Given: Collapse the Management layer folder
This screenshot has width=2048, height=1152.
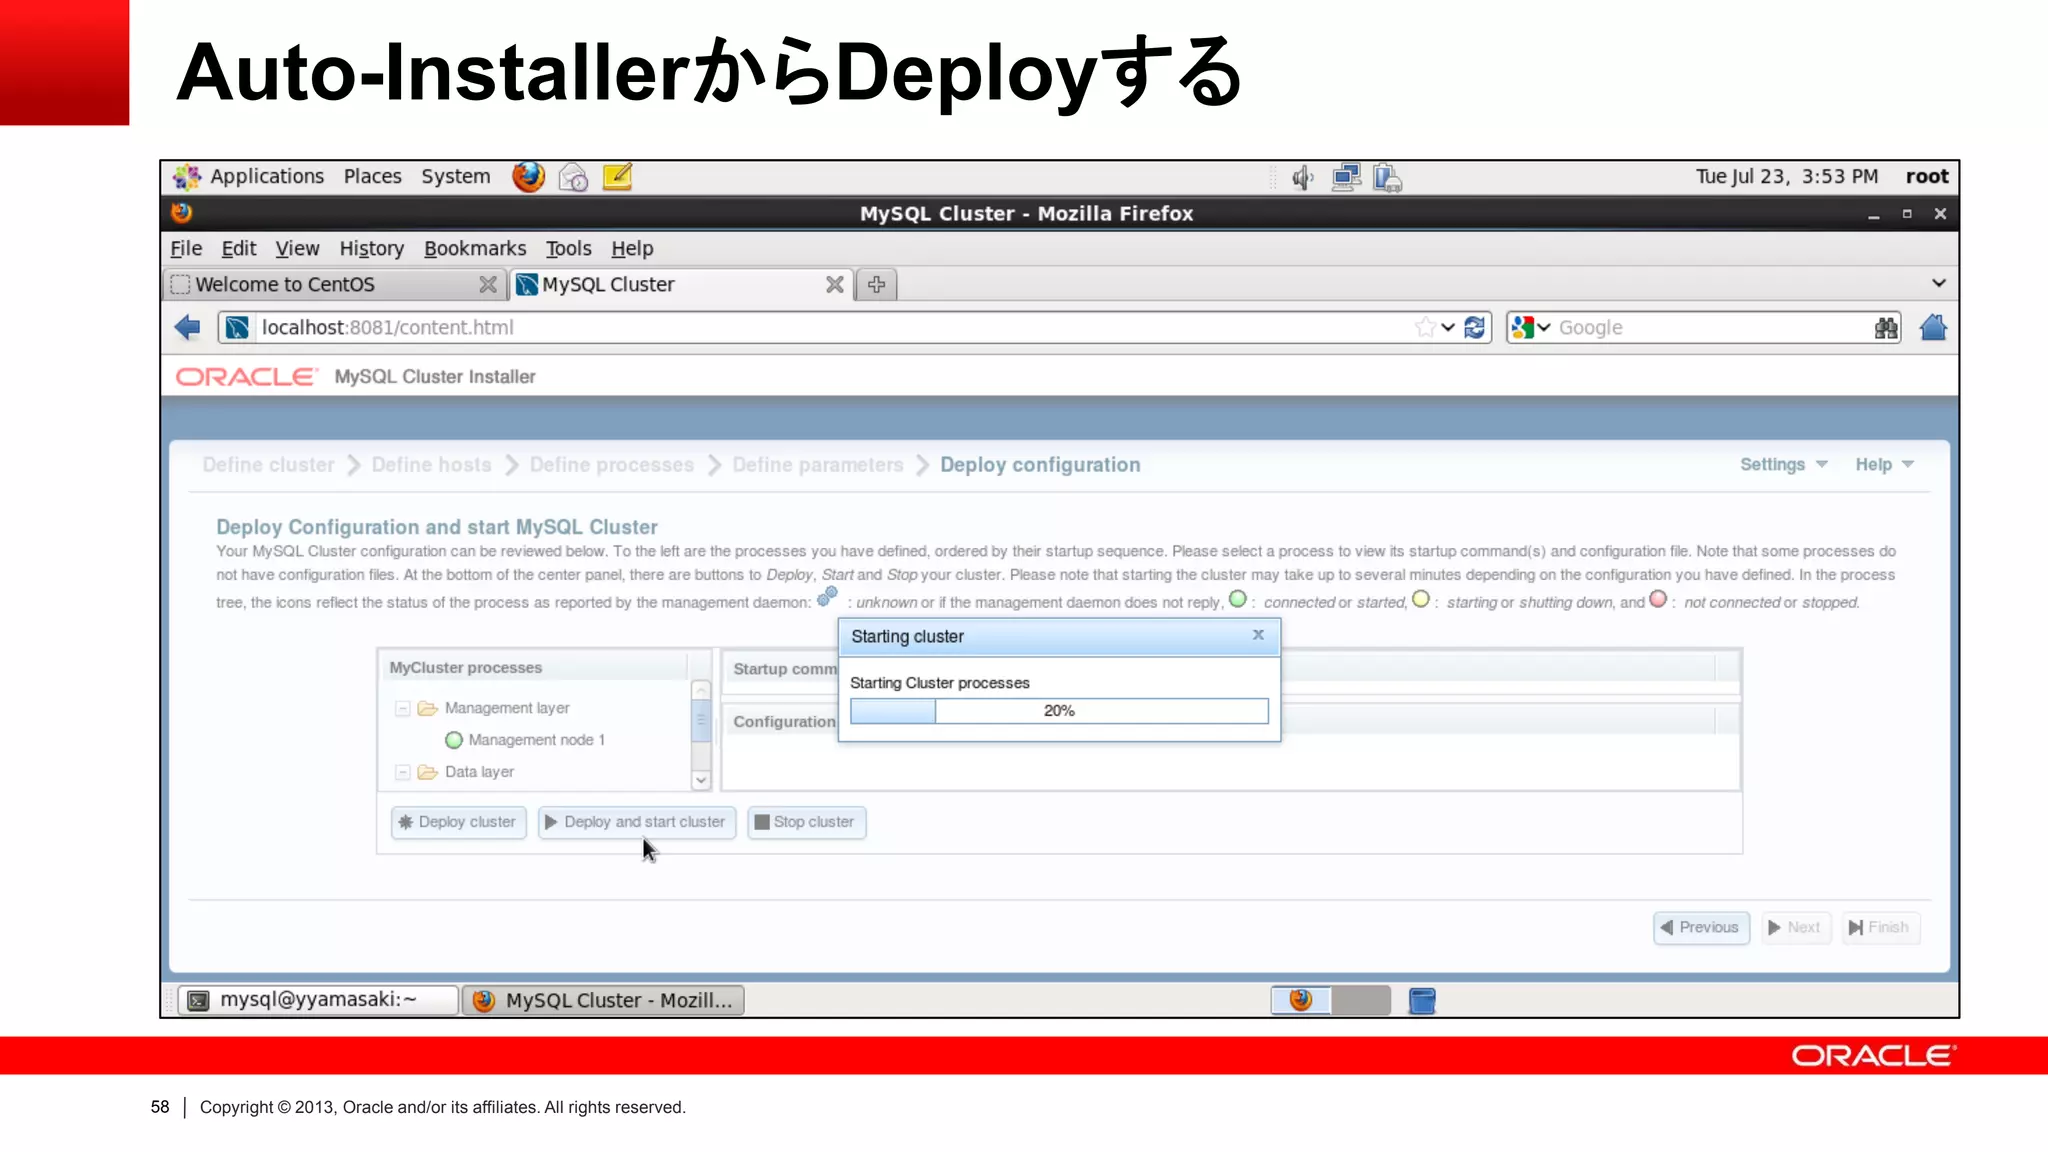Looking at the screenshot, I should click(402, 708).
